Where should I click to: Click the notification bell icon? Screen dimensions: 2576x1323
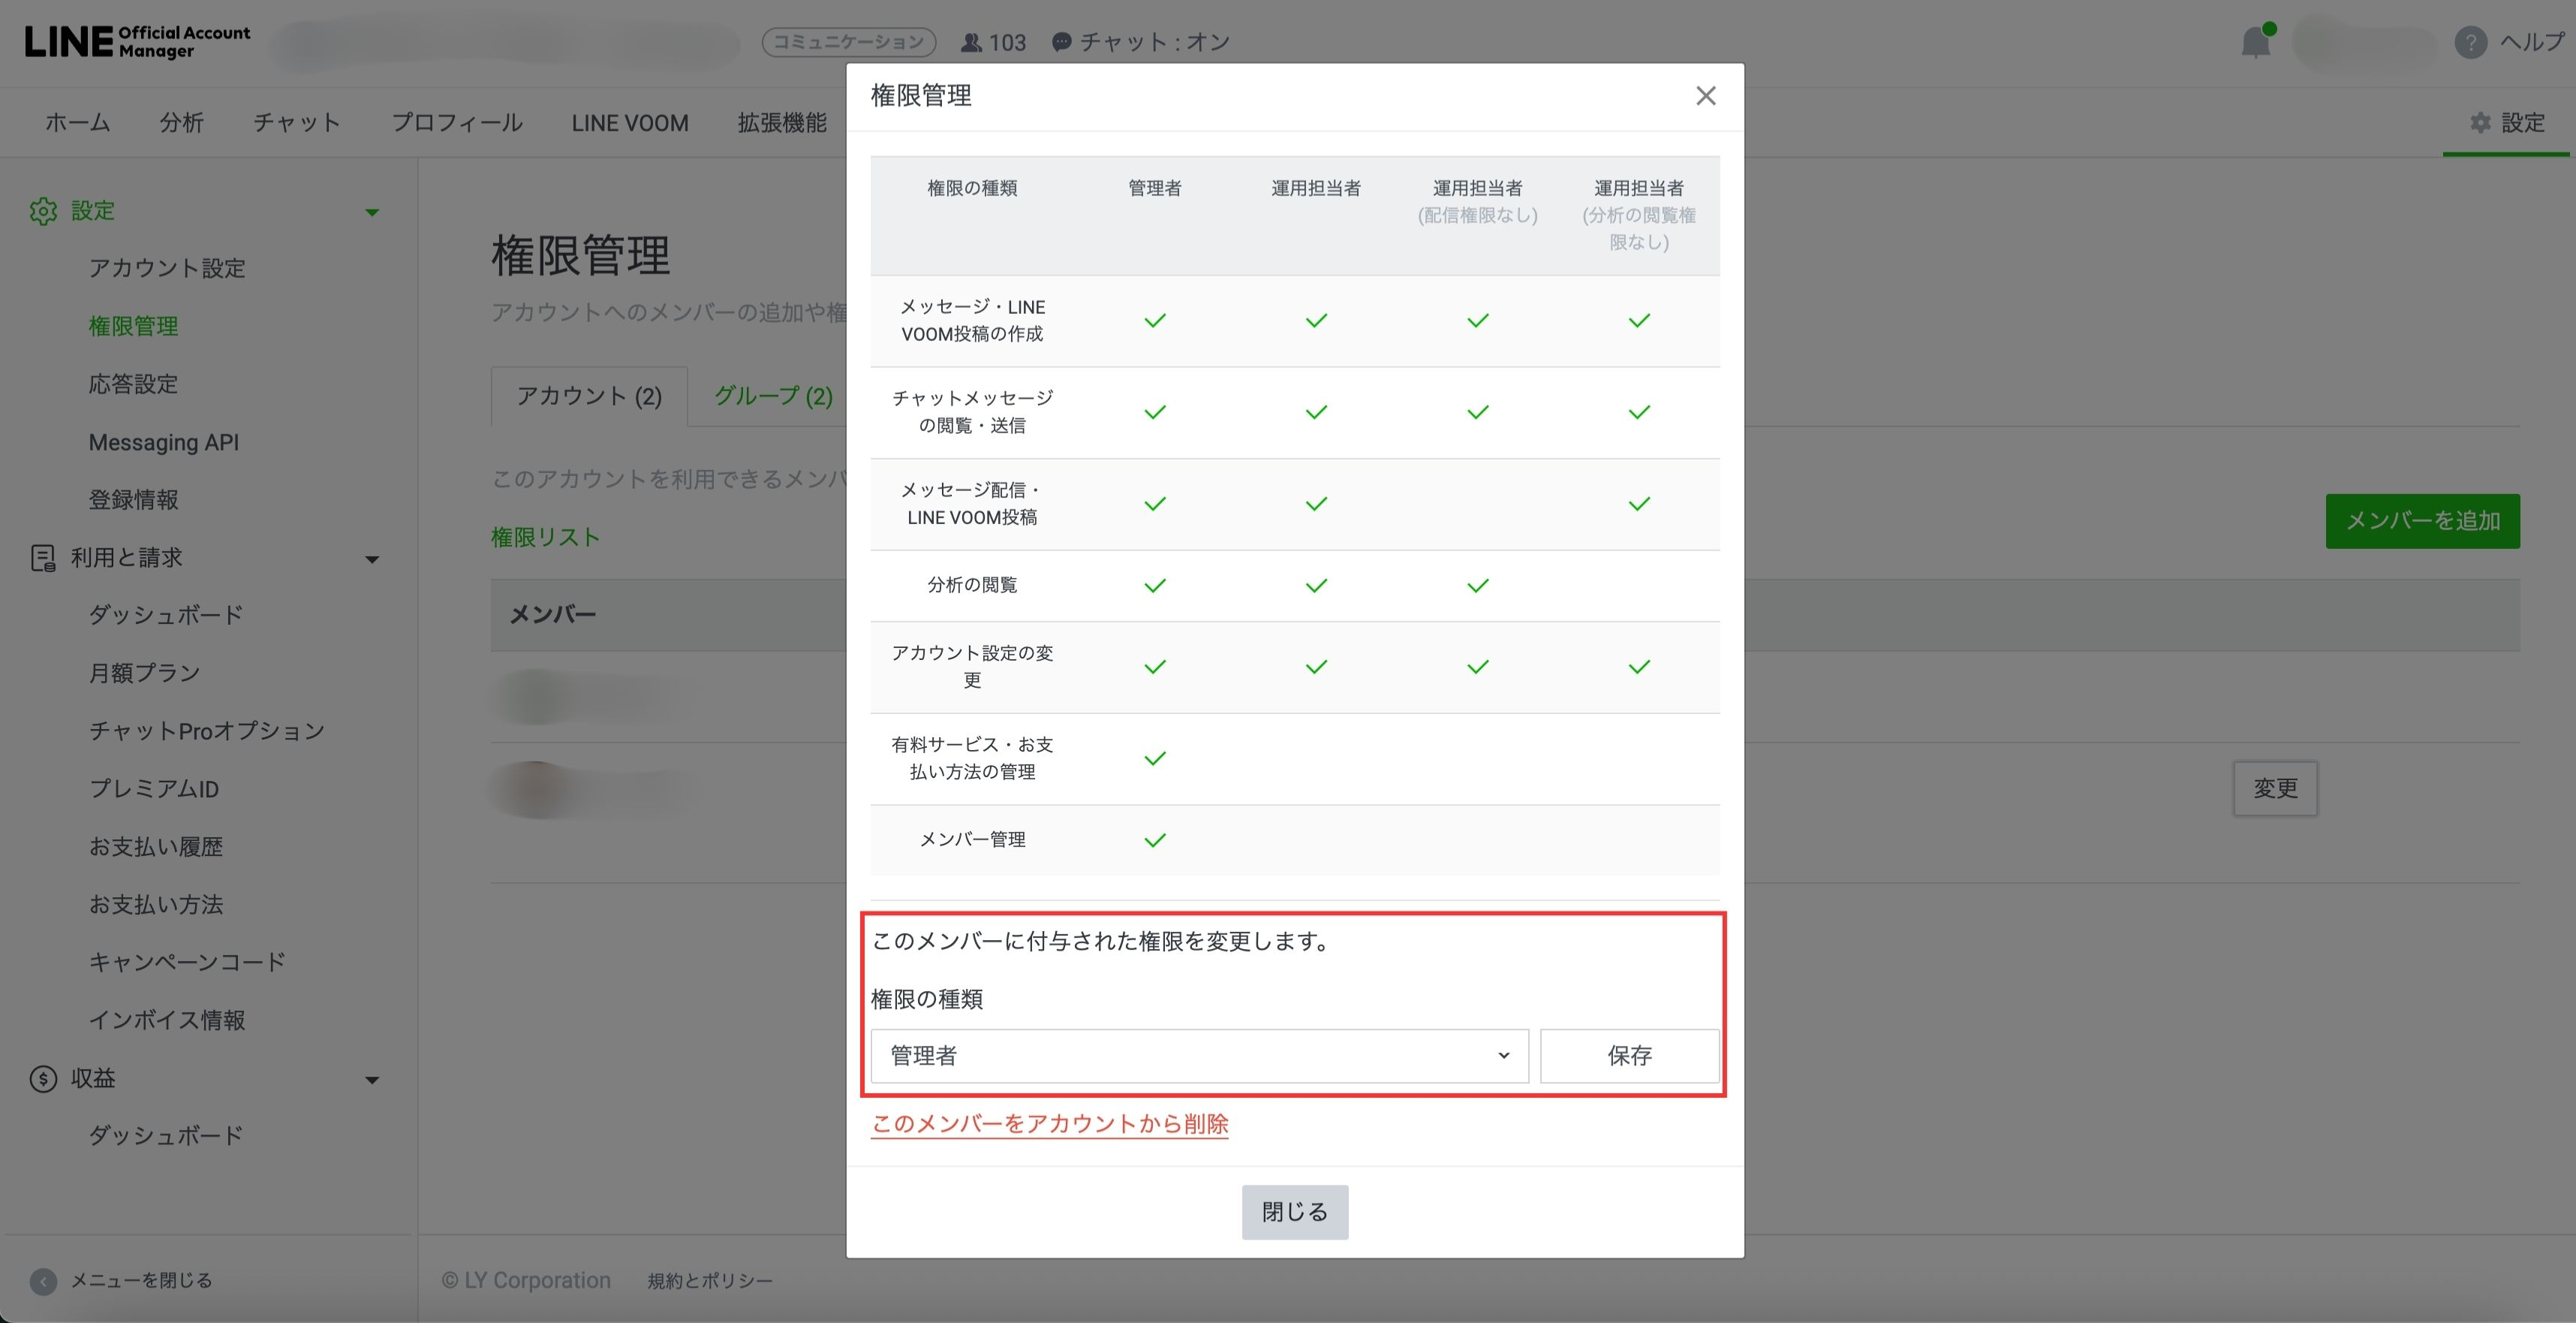tap(2255, 43)
